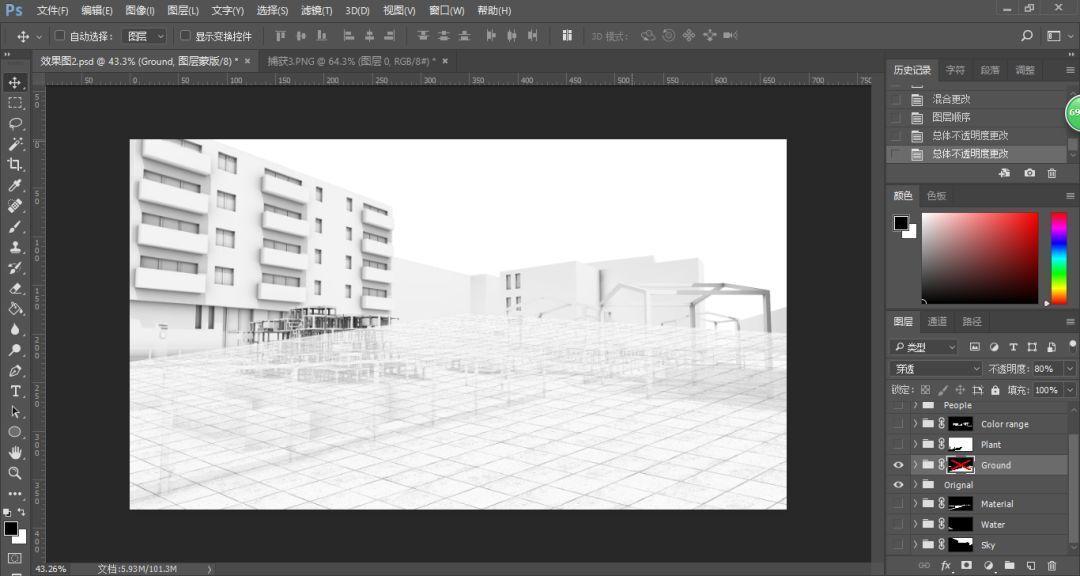The image size is (1080, 576).
Task: Expand the Ground layer group
Action: 915,465
